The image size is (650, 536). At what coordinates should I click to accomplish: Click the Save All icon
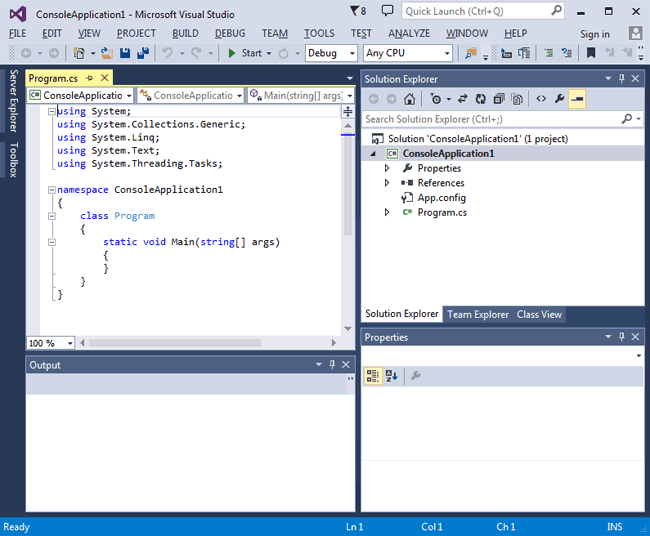tap(143, 53)
